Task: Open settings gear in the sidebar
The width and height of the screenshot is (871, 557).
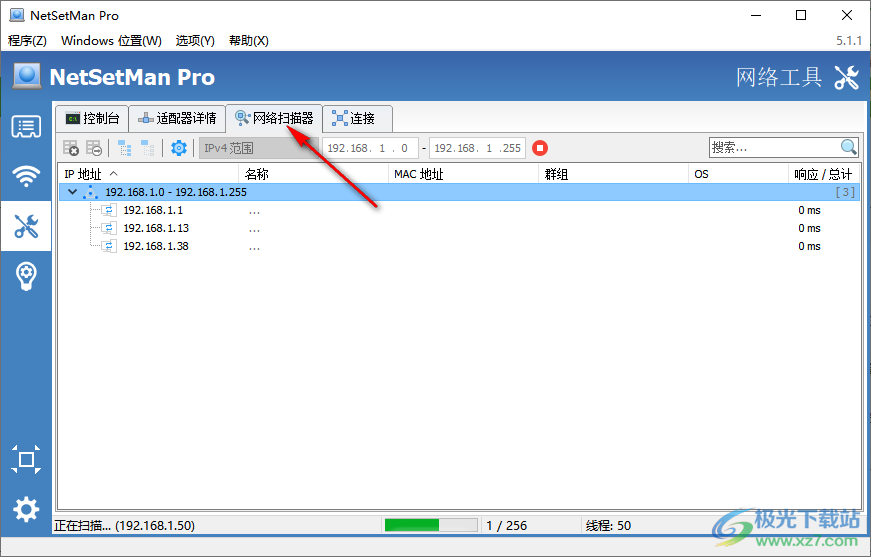Action: point(26,509)
